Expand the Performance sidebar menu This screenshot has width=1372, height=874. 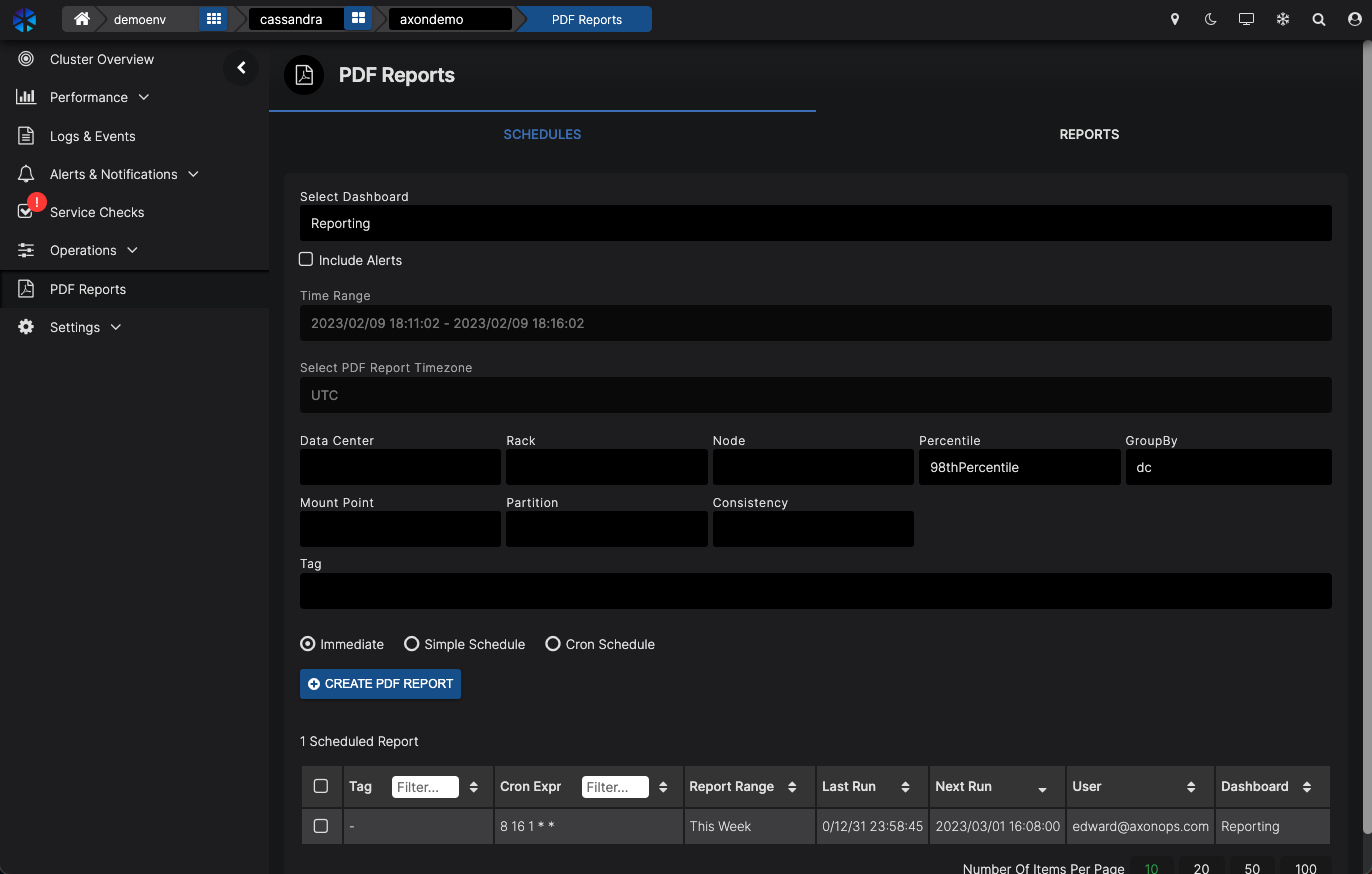point(89,97)
